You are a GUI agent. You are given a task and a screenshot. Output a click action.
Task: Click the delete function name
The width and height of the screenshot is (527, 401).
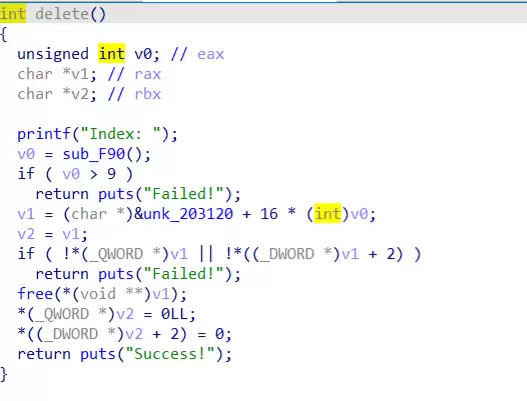coord(62,14)
